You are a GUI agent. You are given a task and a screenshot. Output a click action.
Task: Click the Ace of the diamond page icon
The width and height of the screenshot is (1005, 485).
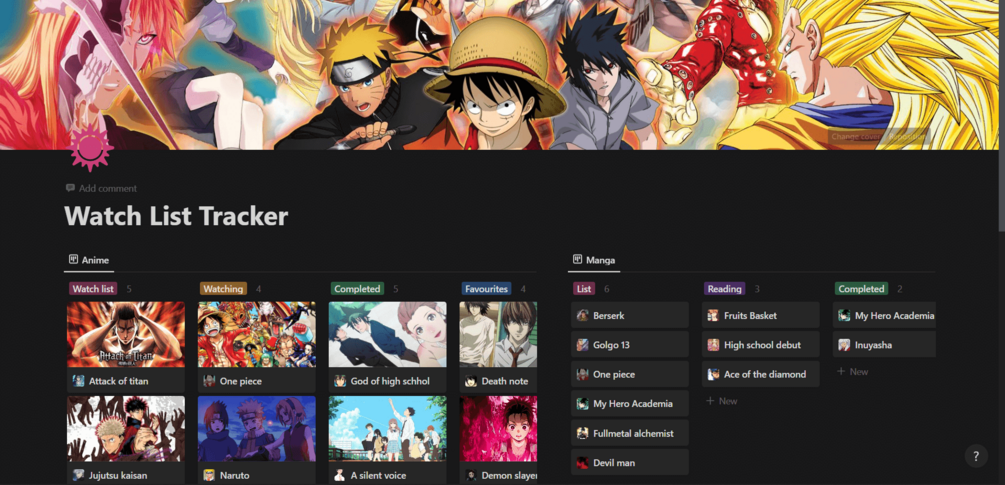[713, 374]
